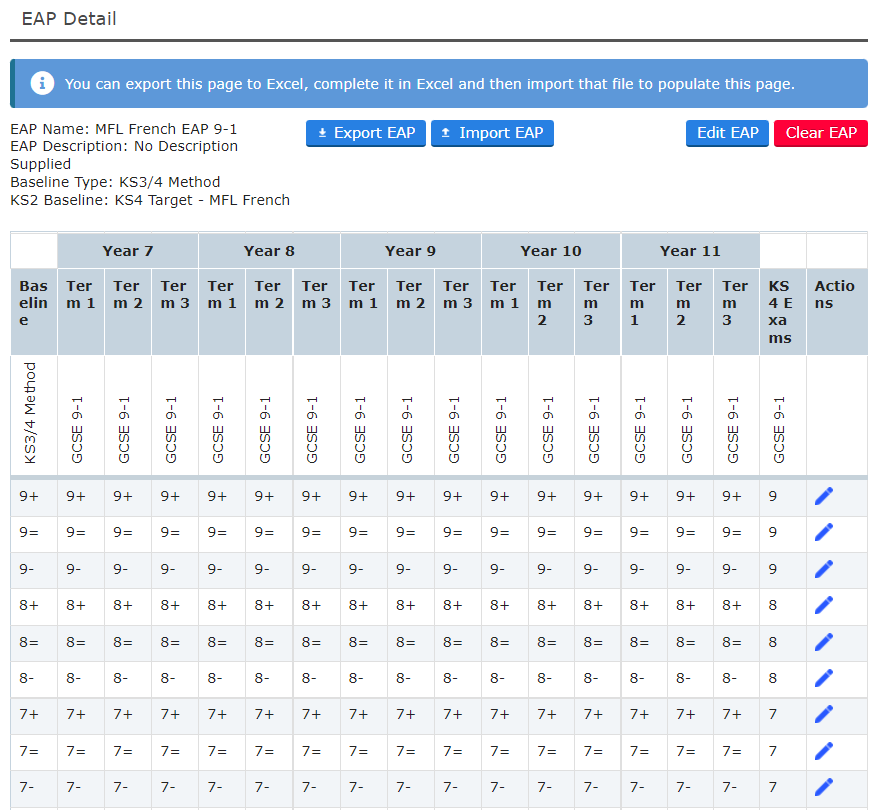The height and width of the screenshot is (810, 878).
Task: Click the KS4 Exams cell in 8+ row
Action: (773, 605)
